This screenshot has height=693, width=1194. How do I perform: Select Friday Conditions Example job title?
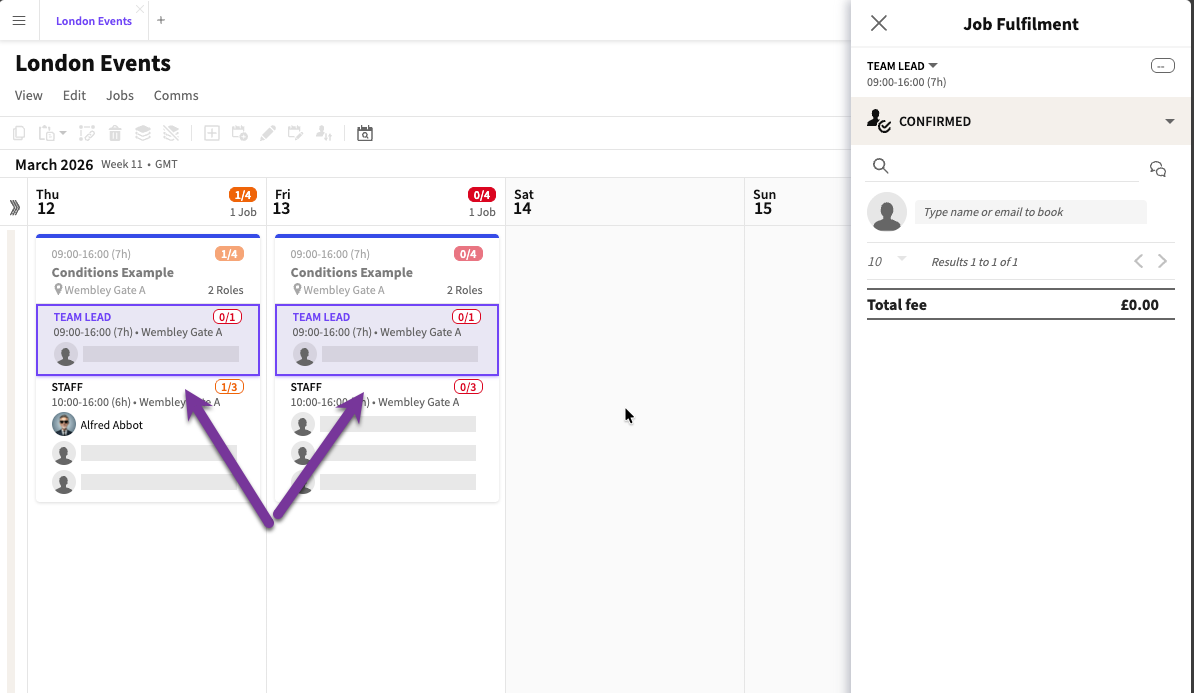(352, 272)
